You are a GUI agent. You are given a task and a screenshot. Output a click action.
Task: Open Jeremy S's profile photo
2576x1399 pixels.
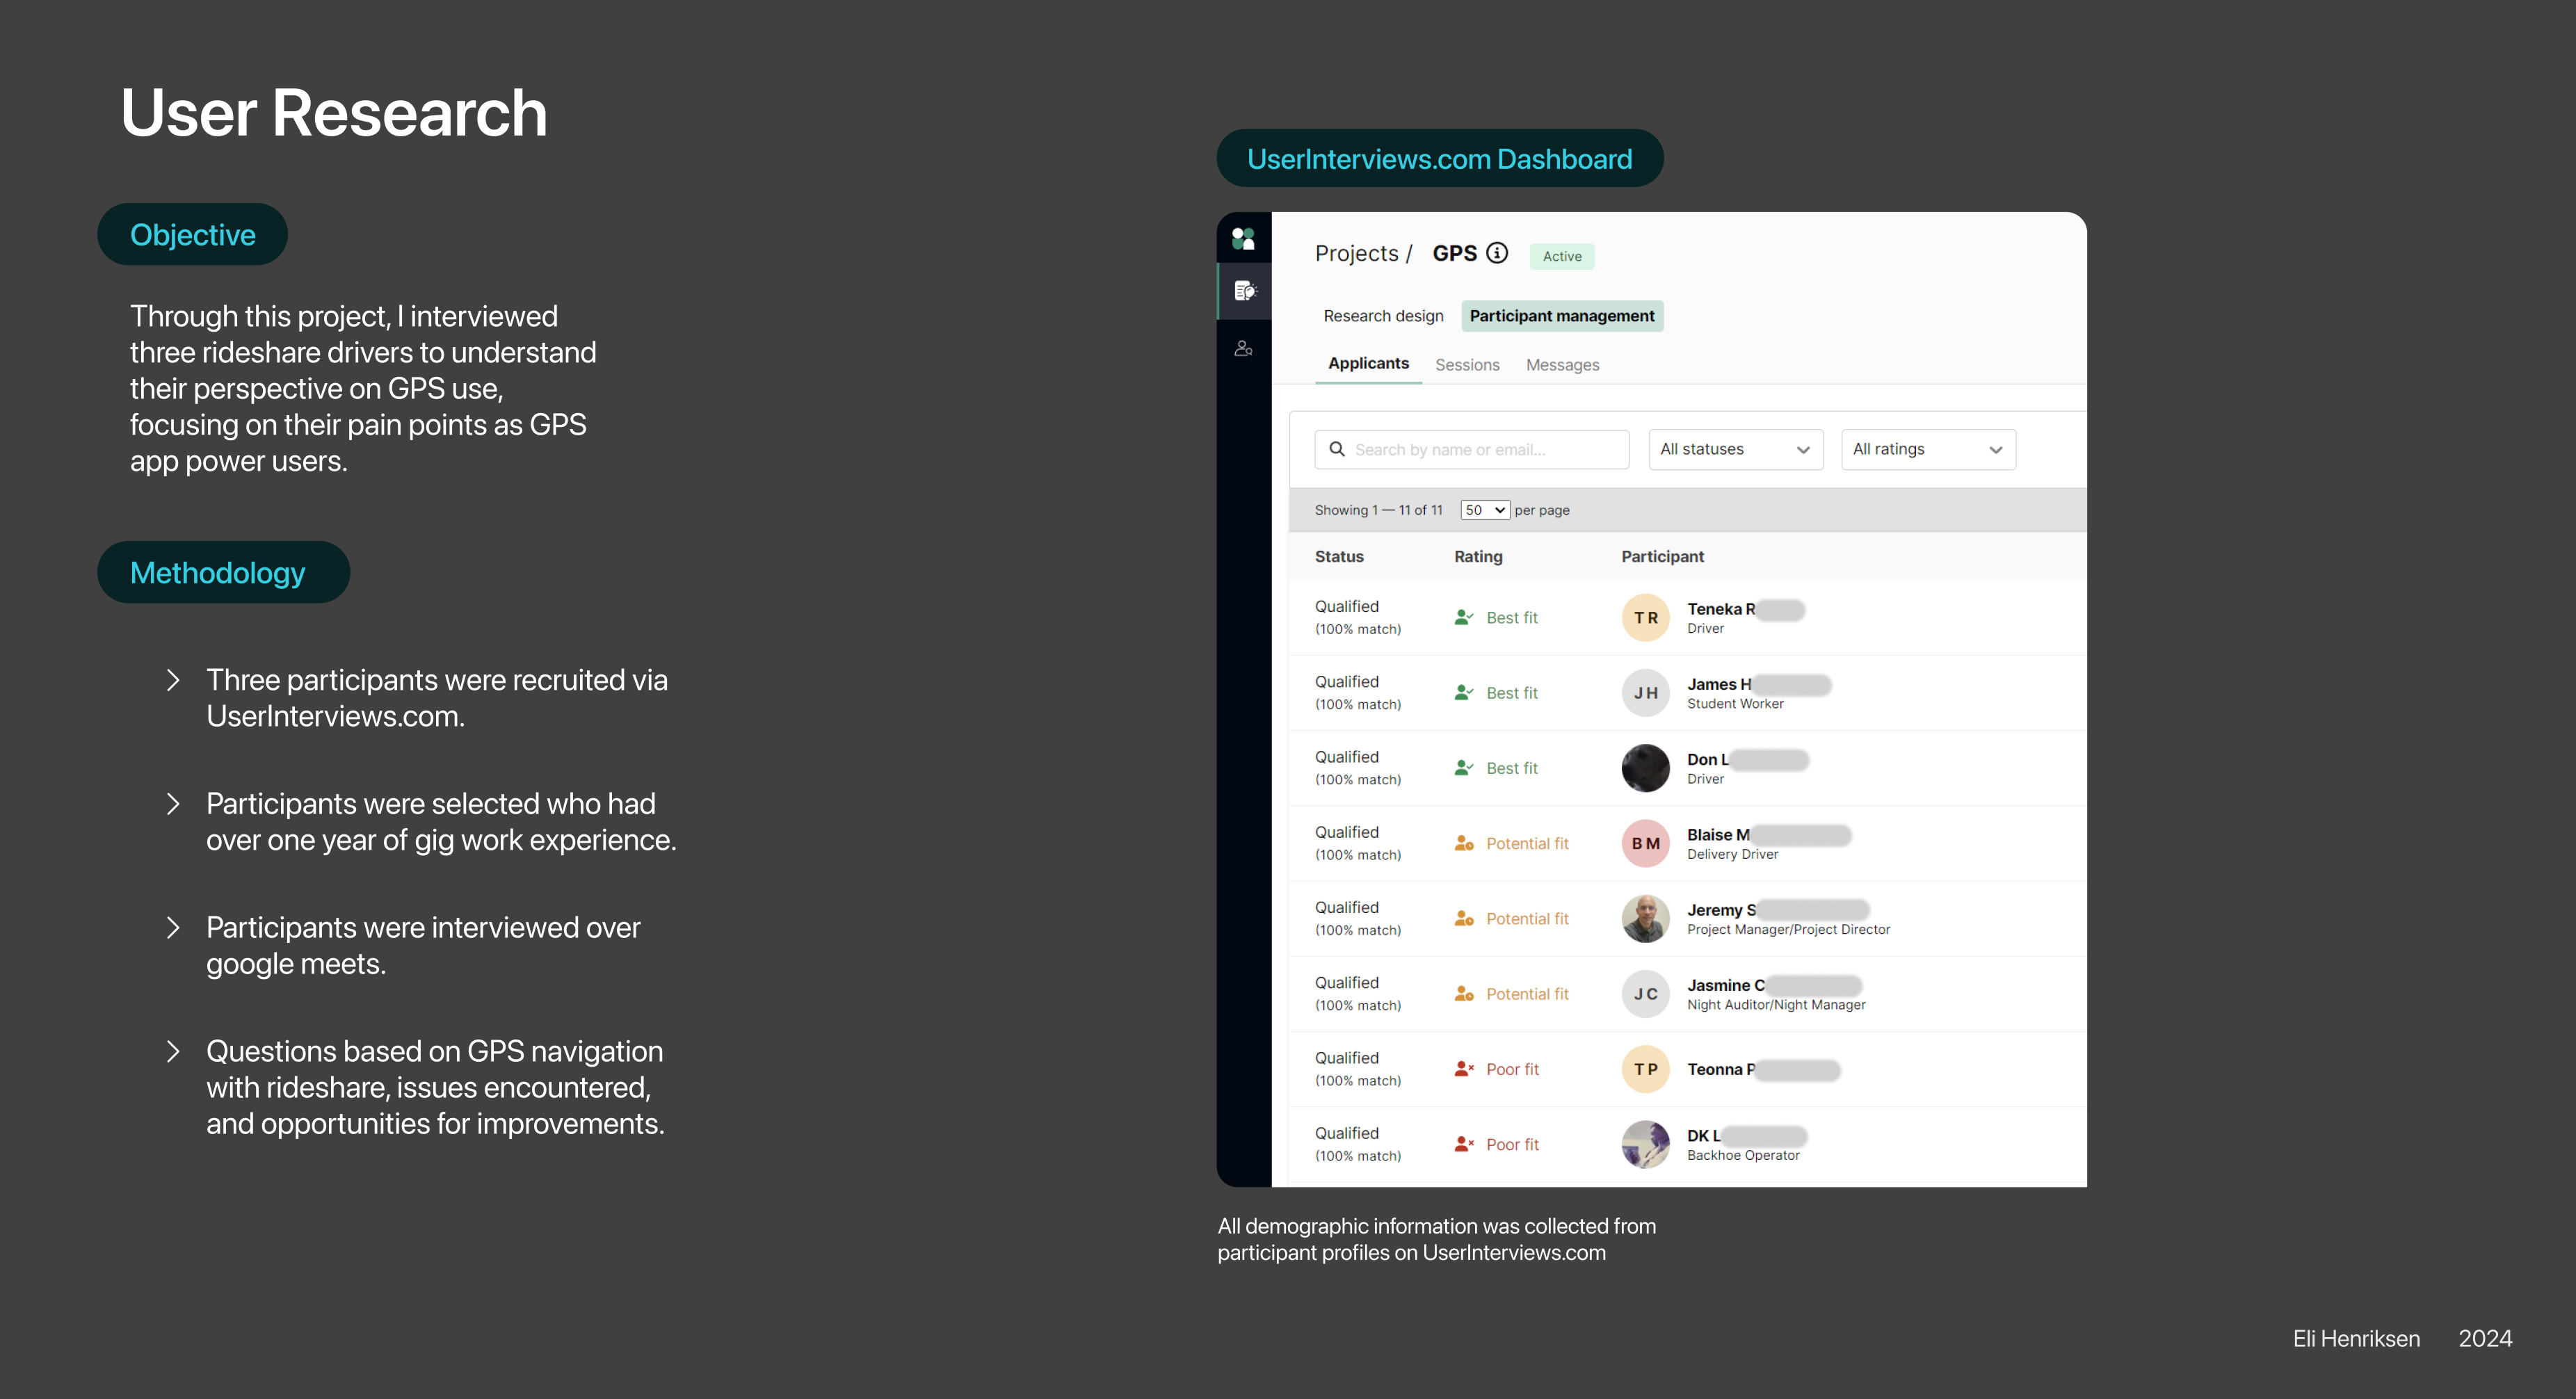(1645, 918)
